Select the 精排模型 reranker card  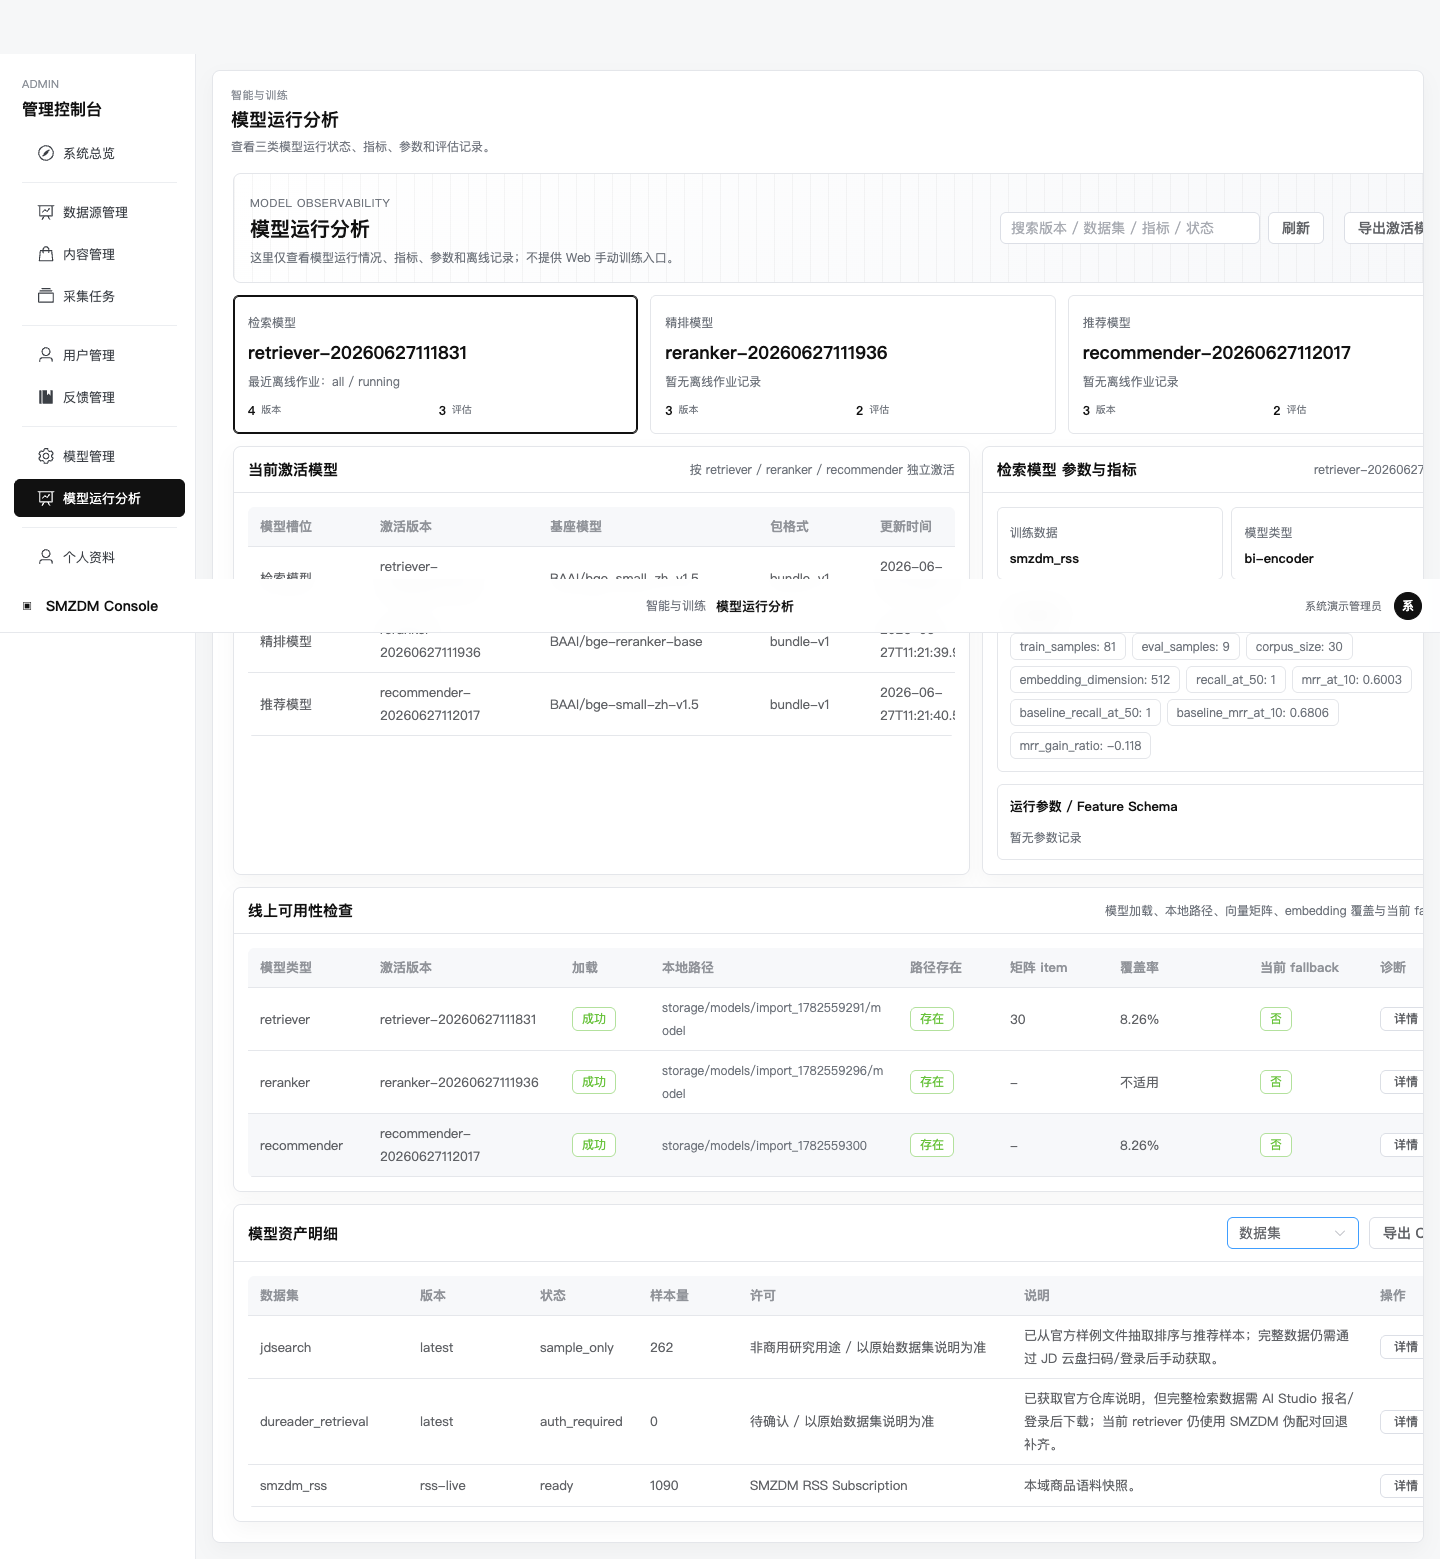click(x=853, y=364)
